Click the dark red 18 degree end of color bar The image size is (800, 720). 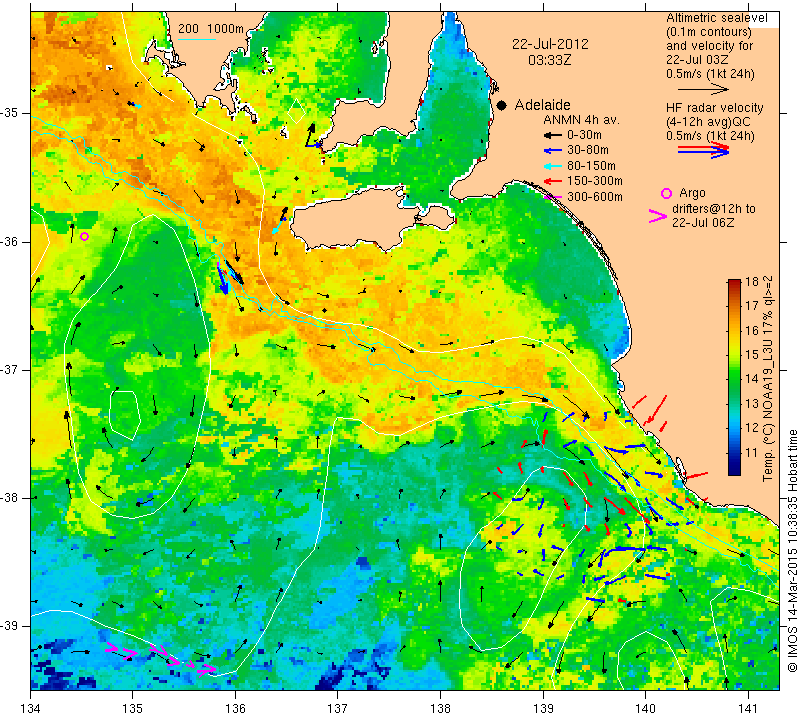pyautogui.click(x=734, y=282)
